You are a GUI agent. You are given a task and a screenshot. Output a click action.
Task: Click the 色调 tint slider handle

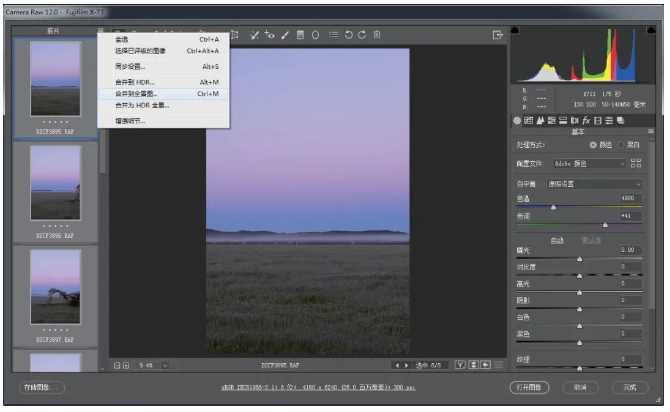pyautogui.click(x=605, y=225)
